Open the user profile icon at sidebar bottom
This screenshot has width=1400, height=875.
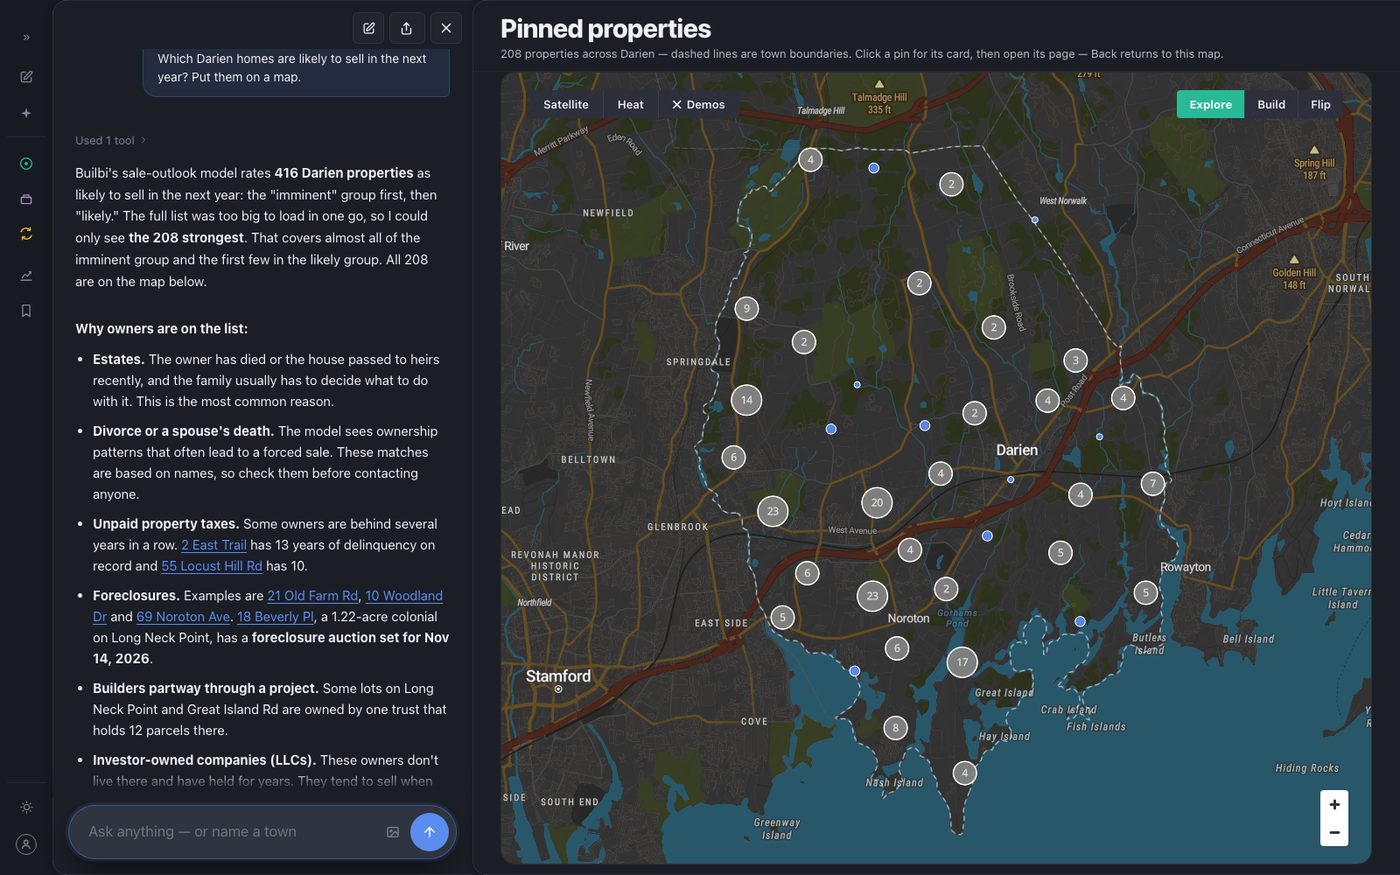(x=26, y=844)
